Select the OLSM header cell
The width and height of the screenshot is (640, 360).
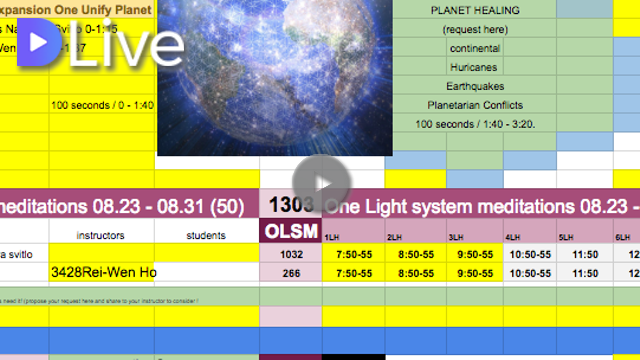click(291, 231)
